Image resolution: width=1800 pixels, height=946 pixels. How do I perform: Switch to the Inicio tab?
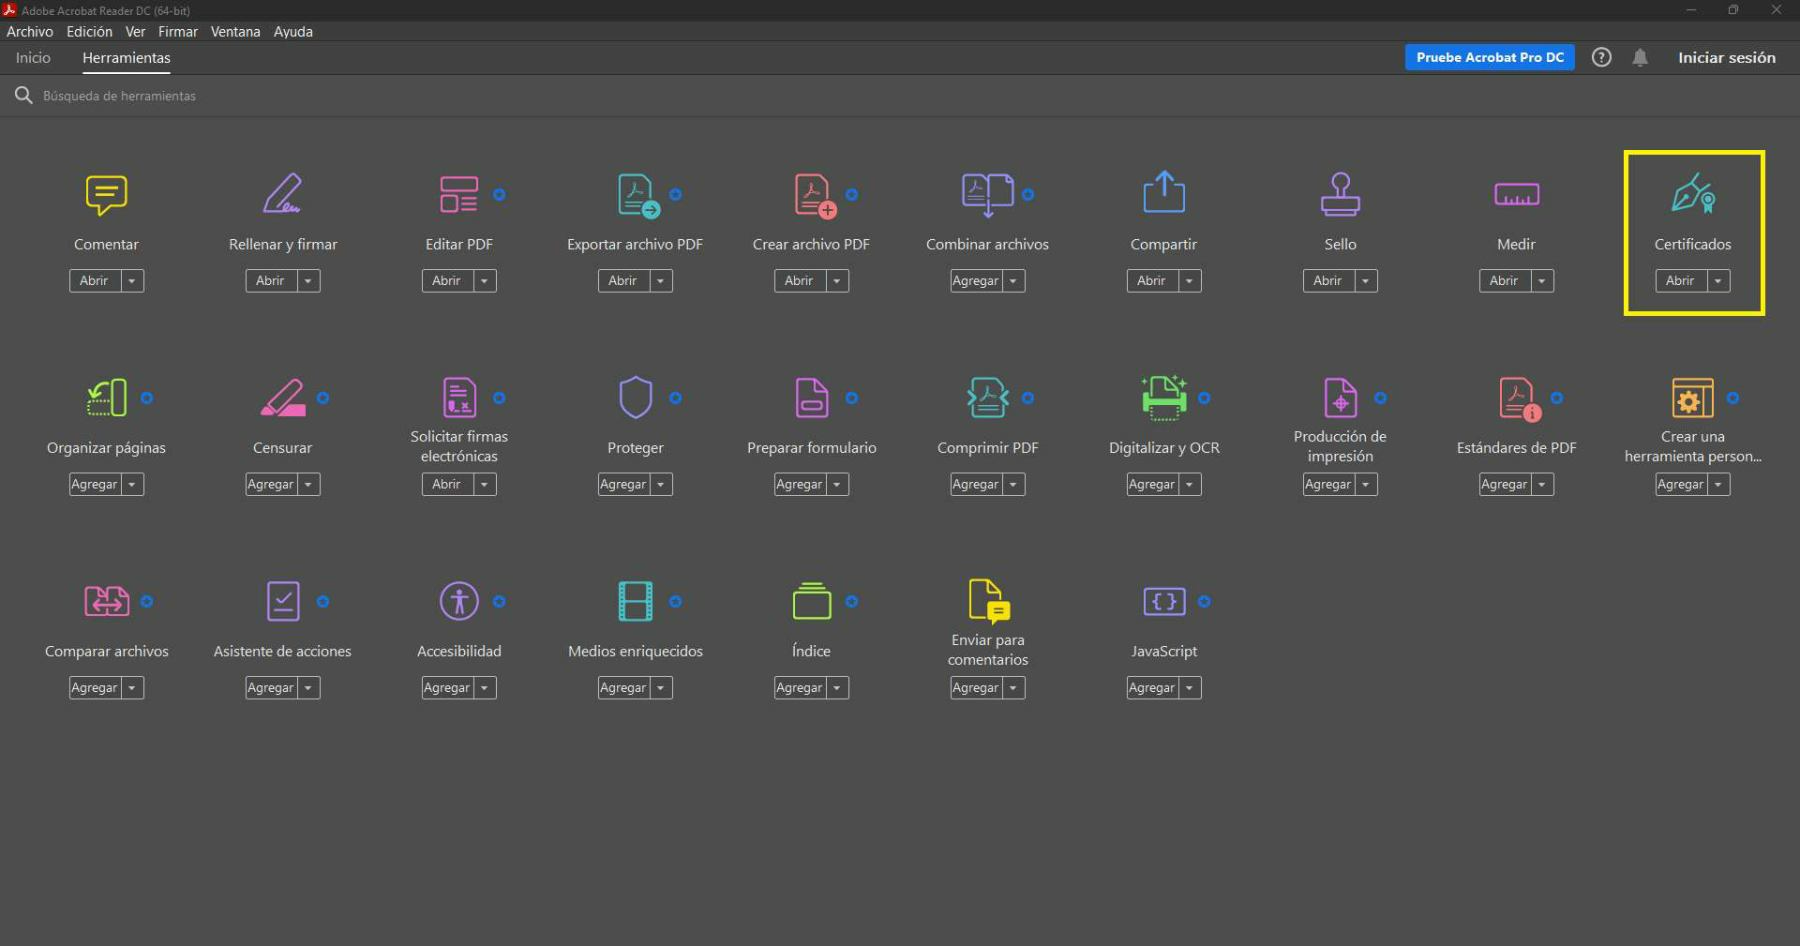pos(33,58)
